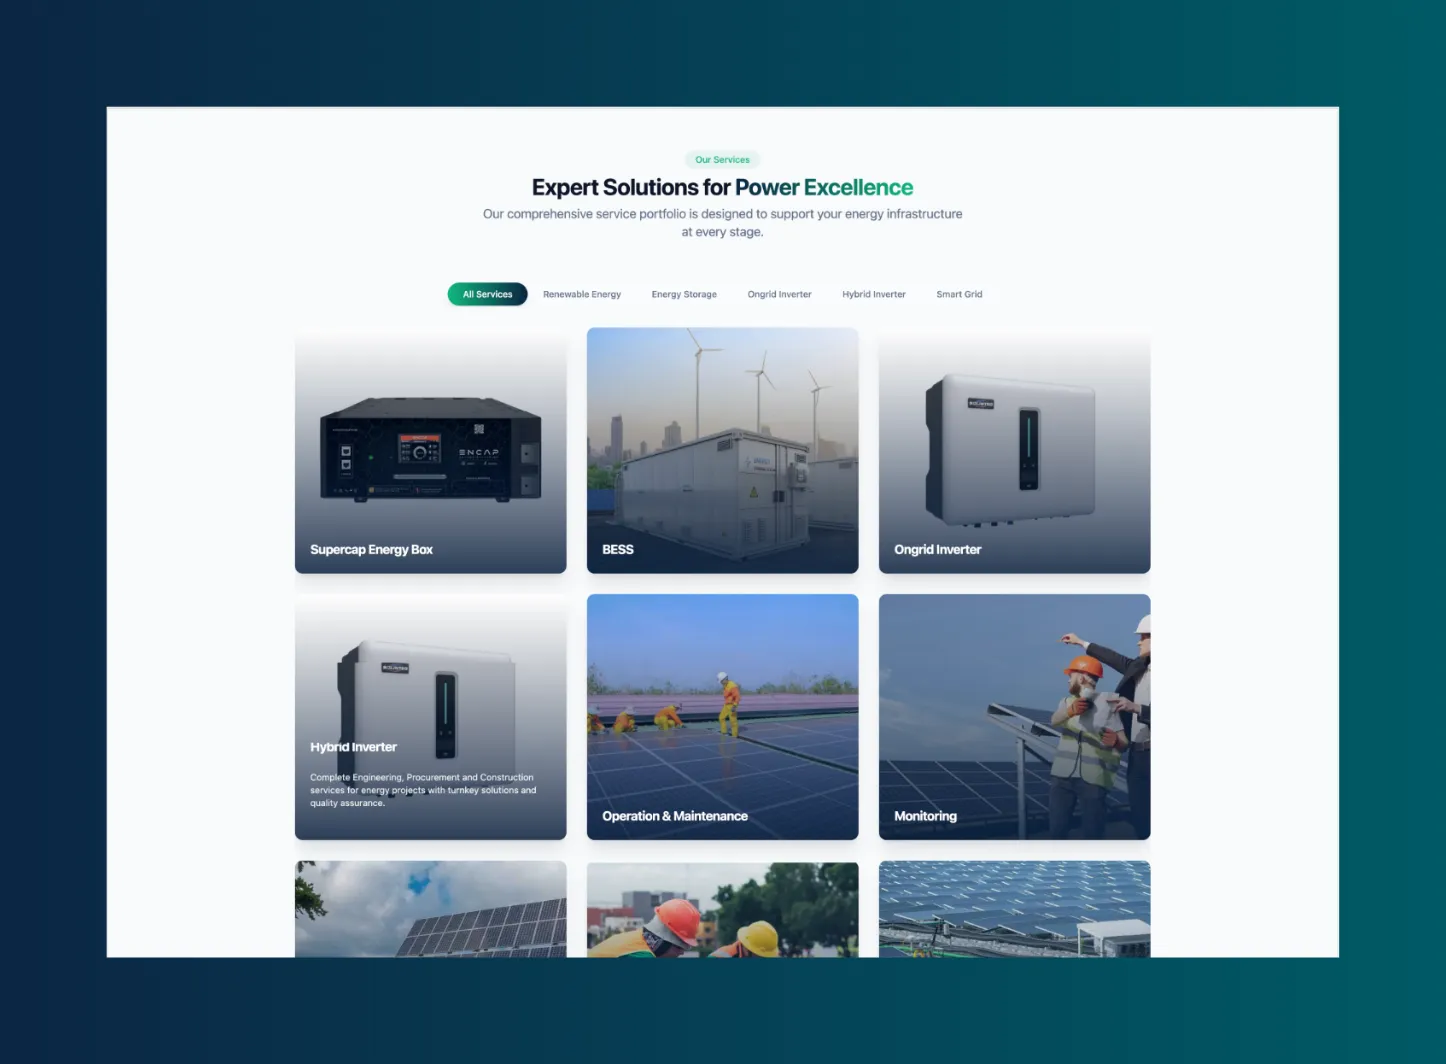Open the Monitoring service card
1446x1064 pixels.
[x=1014, y=716]
